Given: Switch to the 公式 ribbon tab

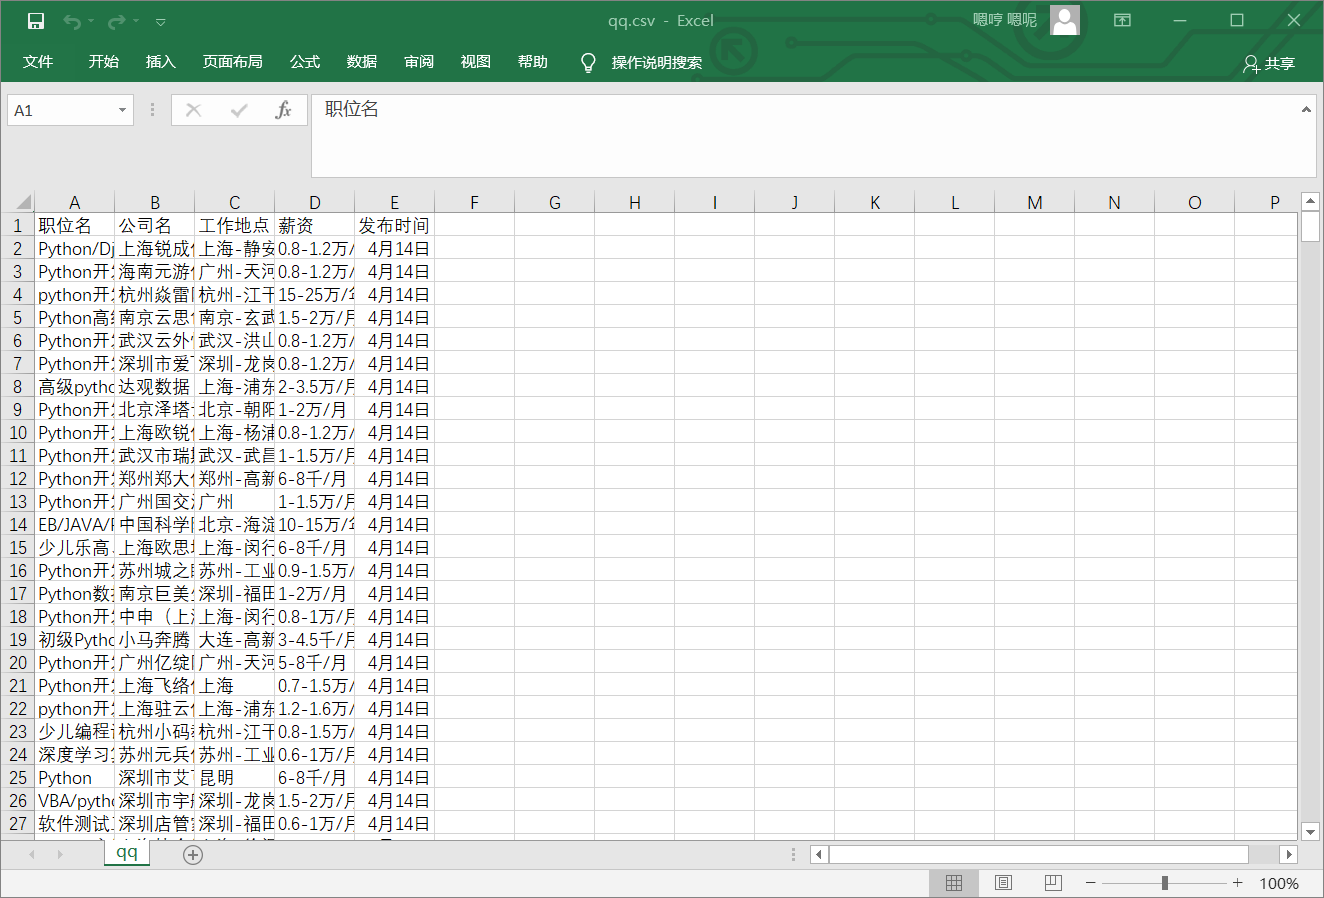Looking at the screenshot, I should point(305,62).
